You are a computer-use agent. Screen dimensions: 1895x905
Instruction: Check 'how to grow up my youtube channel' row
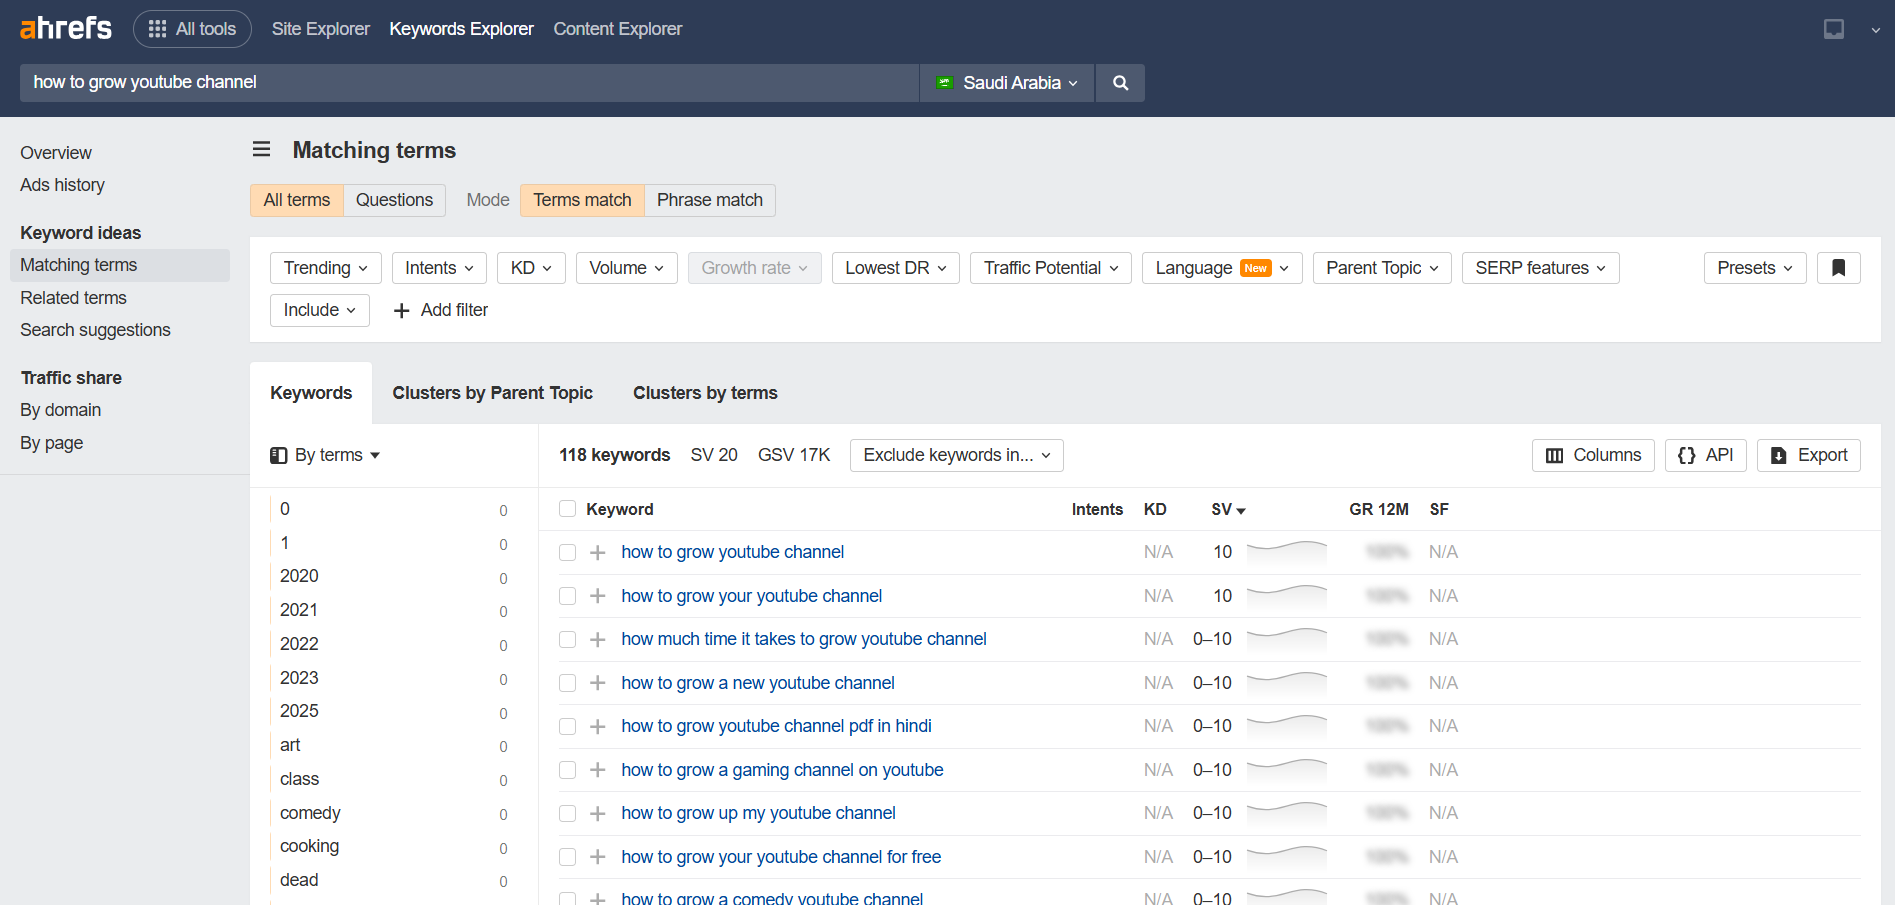click(567, 813)
